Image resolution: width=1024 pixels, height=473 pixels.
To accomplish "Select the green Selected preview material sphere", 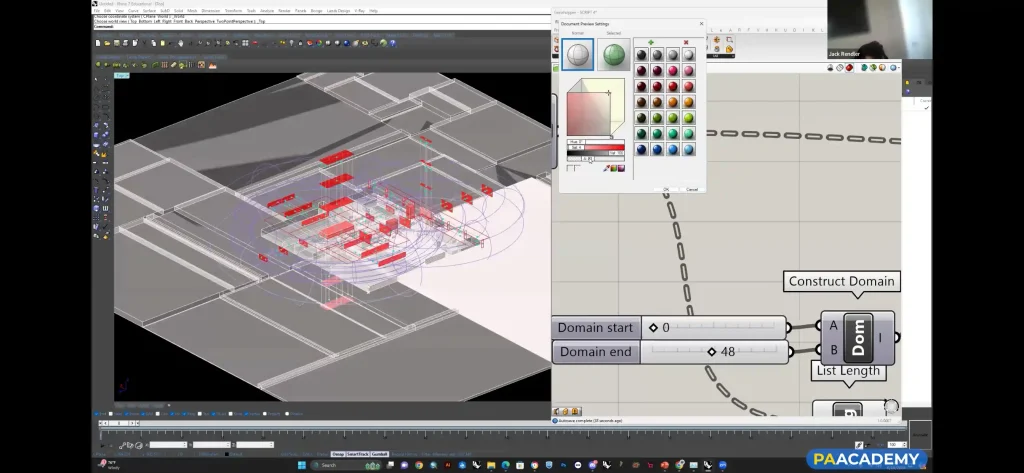I will coord(613,55).
